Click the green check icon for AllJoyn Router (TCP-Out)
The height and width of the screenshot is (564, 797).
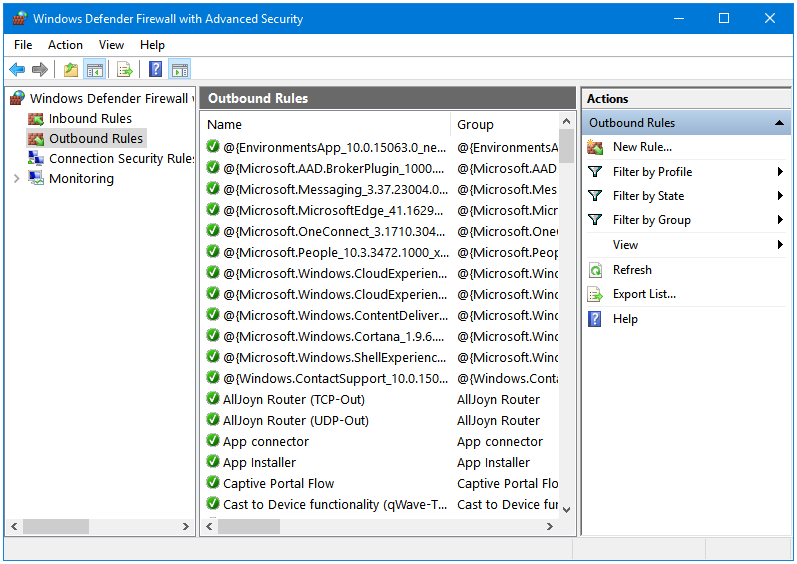pyautogui.click(x=213, y=399)
